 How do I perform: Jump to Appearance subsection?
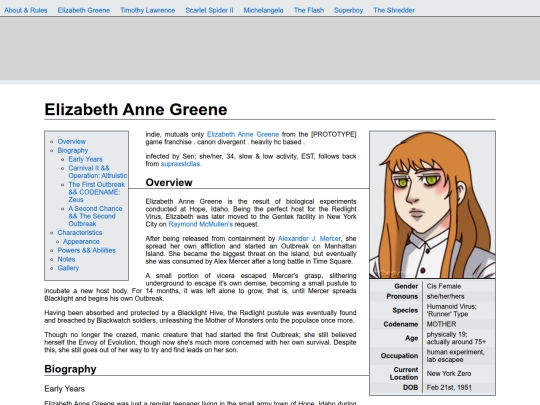click(81, 241)
